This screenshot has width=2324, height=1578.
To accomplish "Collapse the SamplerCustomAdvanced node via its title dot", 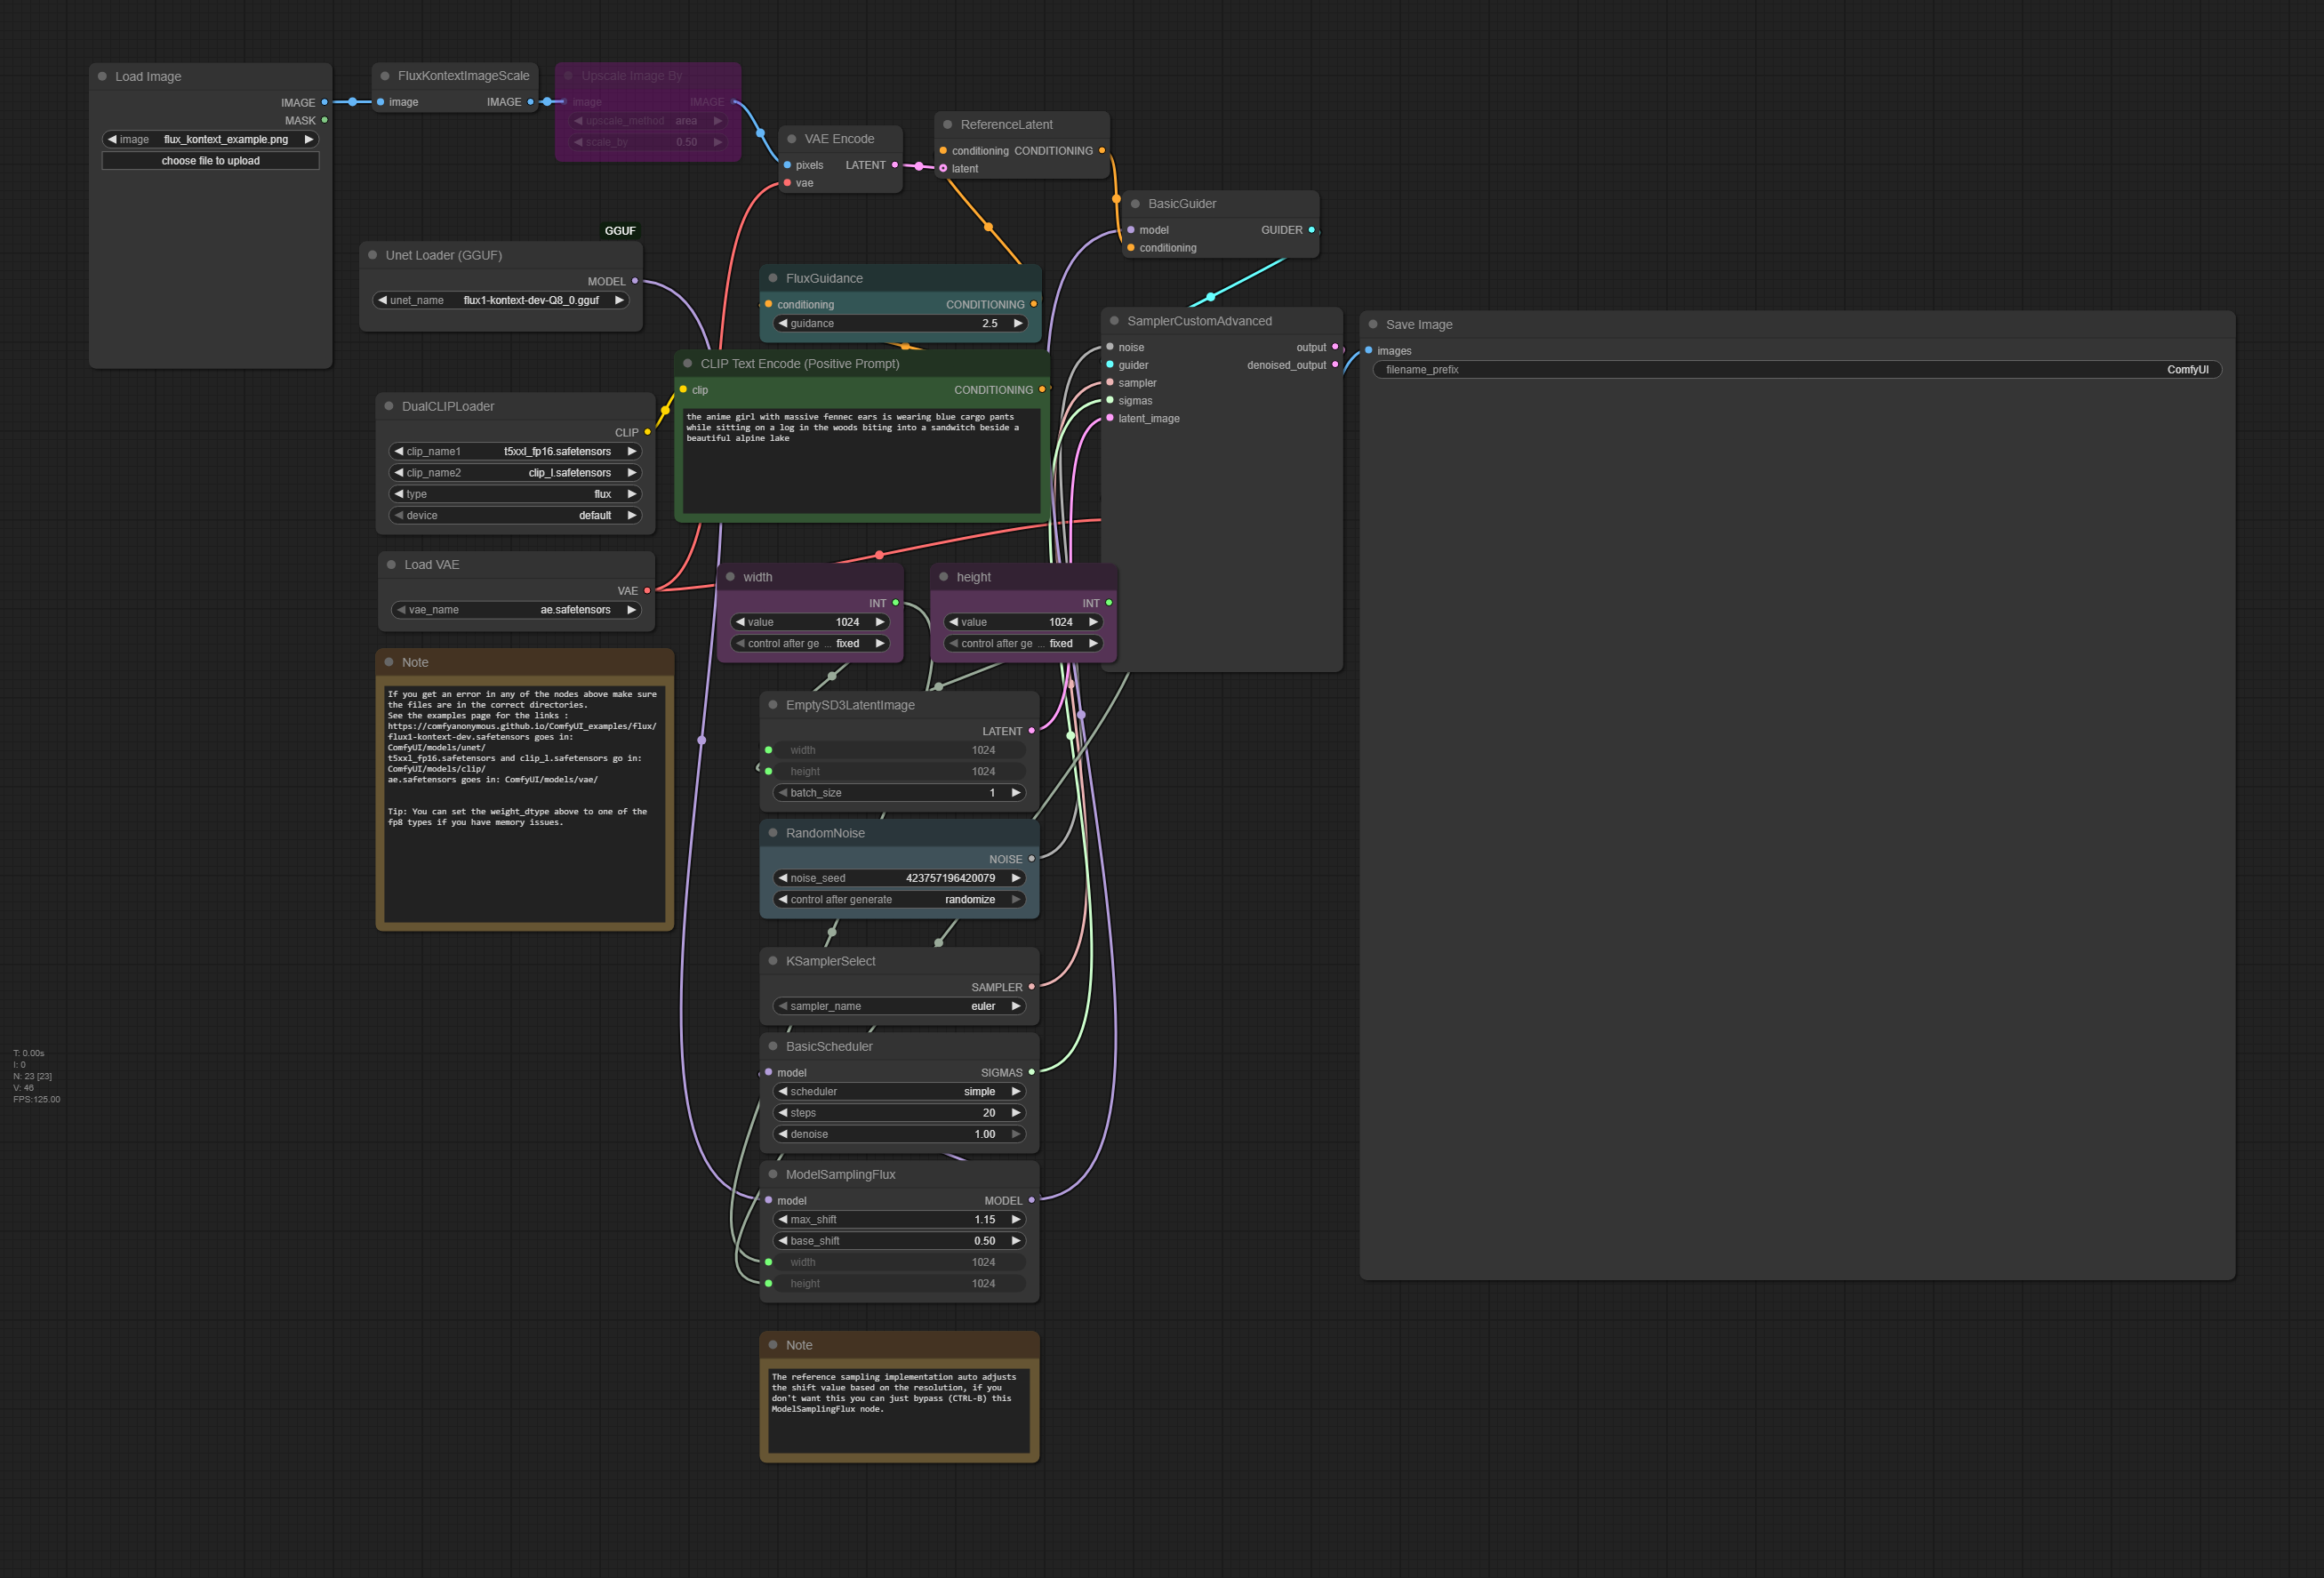I will click(x=1114, y=321).
